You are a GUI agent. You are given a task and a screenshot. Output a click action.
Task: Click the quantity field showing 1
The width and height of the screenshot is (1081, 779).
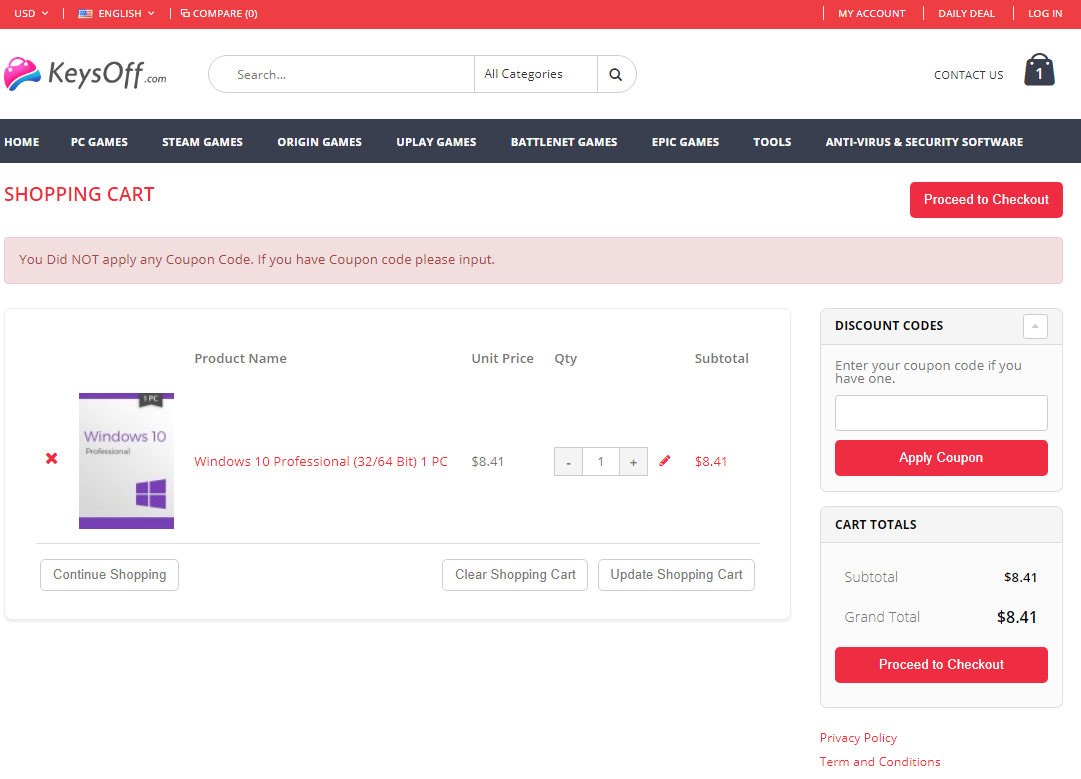point(600,462)
